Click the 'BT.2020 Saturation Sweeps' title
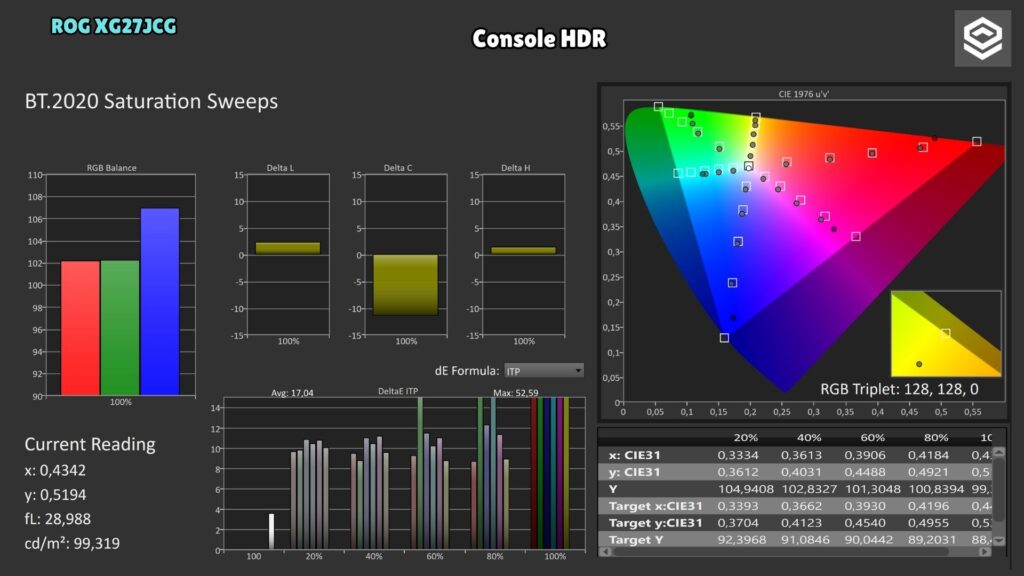1024x576 pixels. [151, 101]
